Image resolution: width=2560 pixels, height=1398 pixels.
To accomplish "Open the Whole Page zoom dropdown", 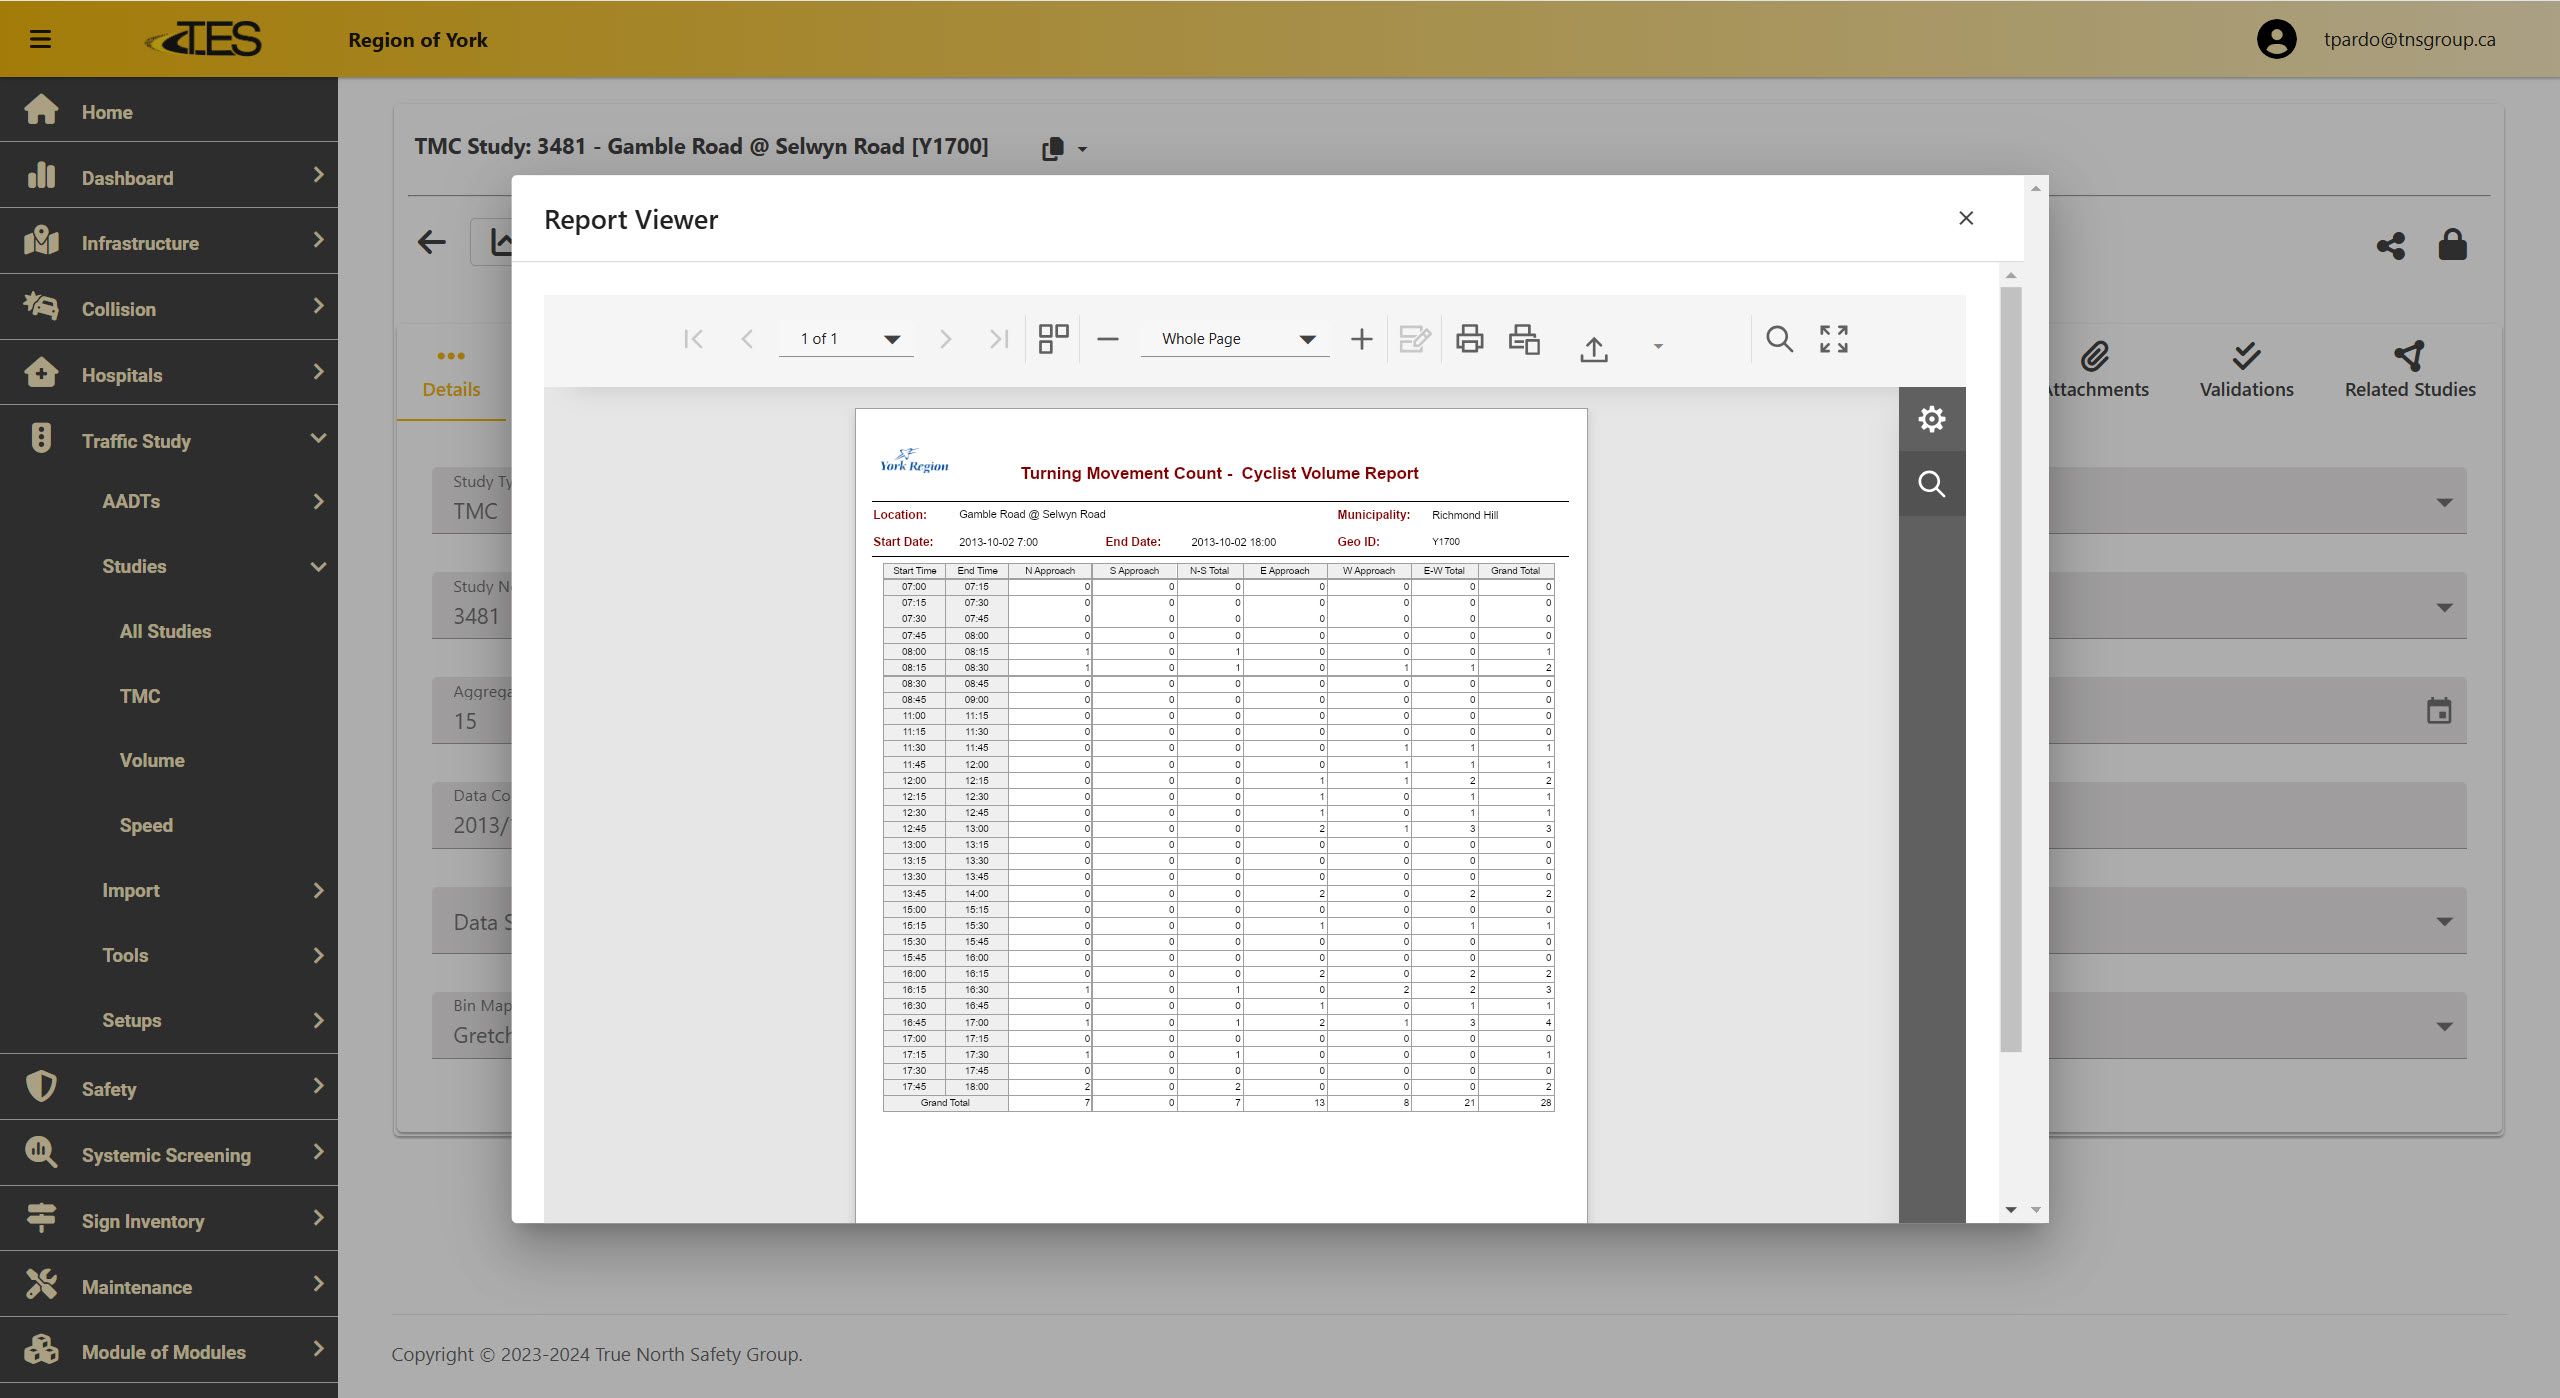I will [x=1235, y=339].
